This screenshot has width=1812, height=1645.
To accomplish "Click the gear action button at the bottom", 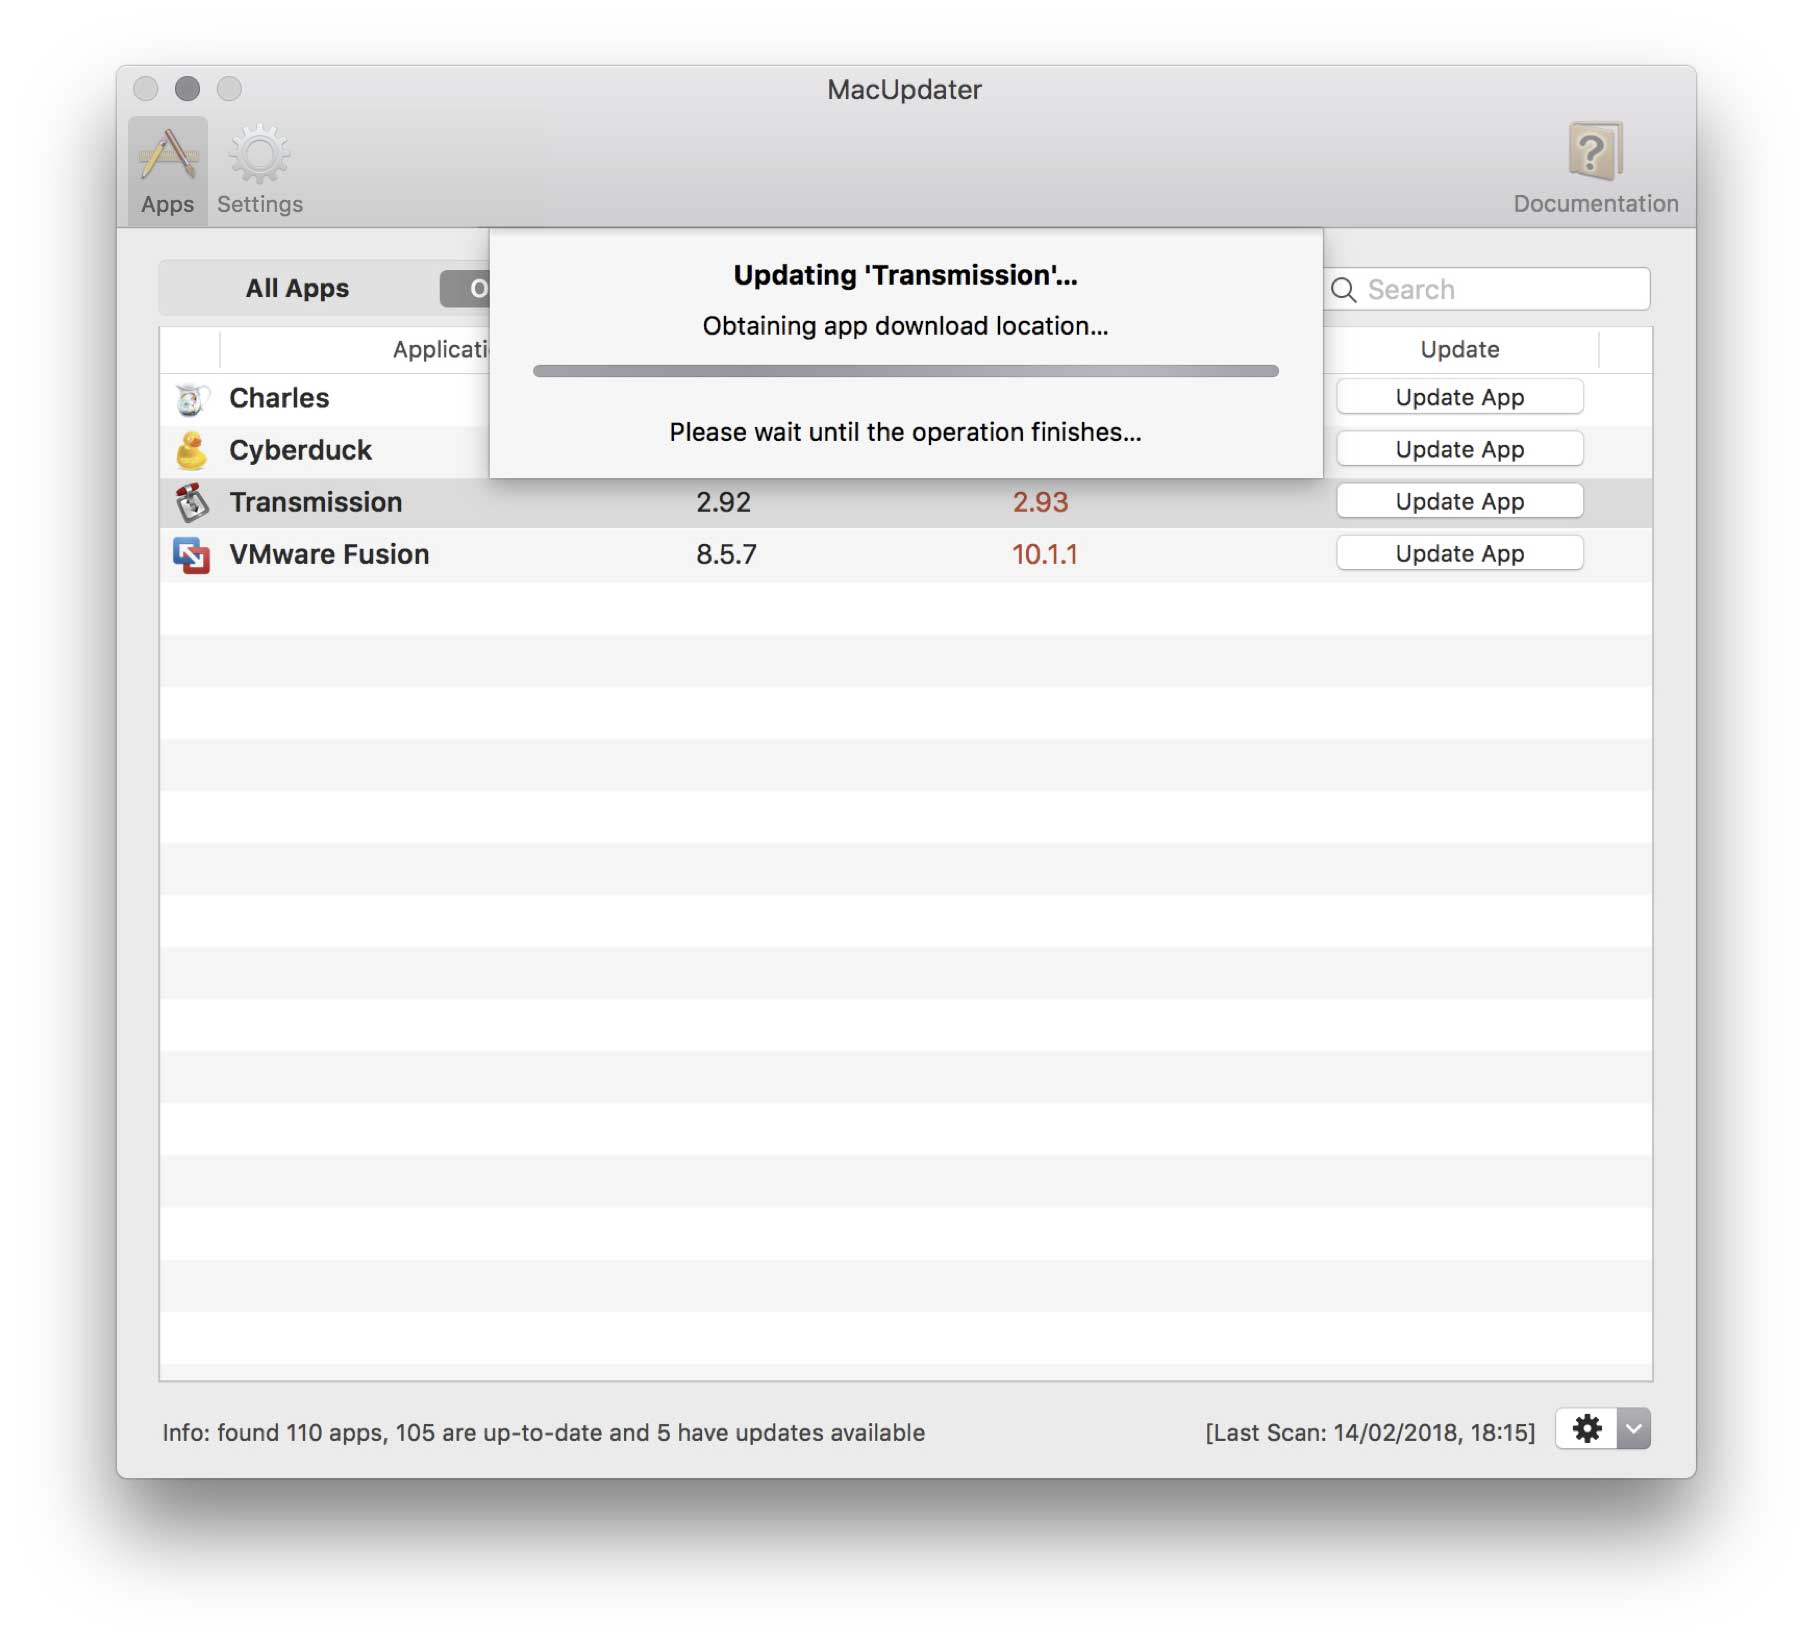I will point(1587,1429).
